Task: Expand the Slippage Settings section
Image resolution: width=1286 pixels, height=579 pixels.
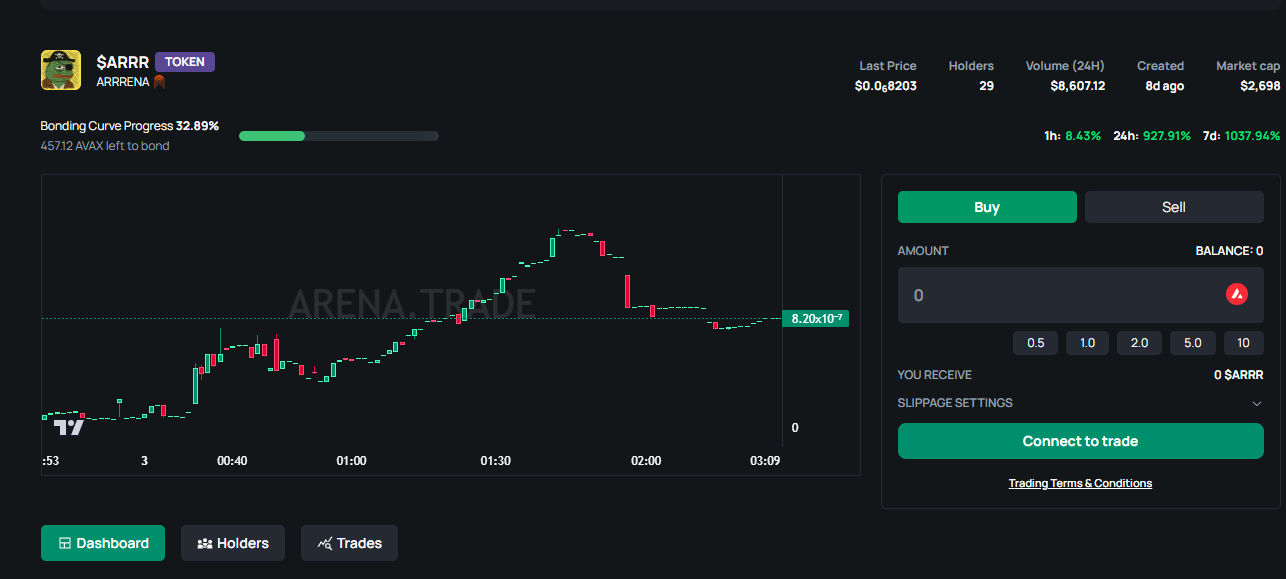Action: point(955,403)
